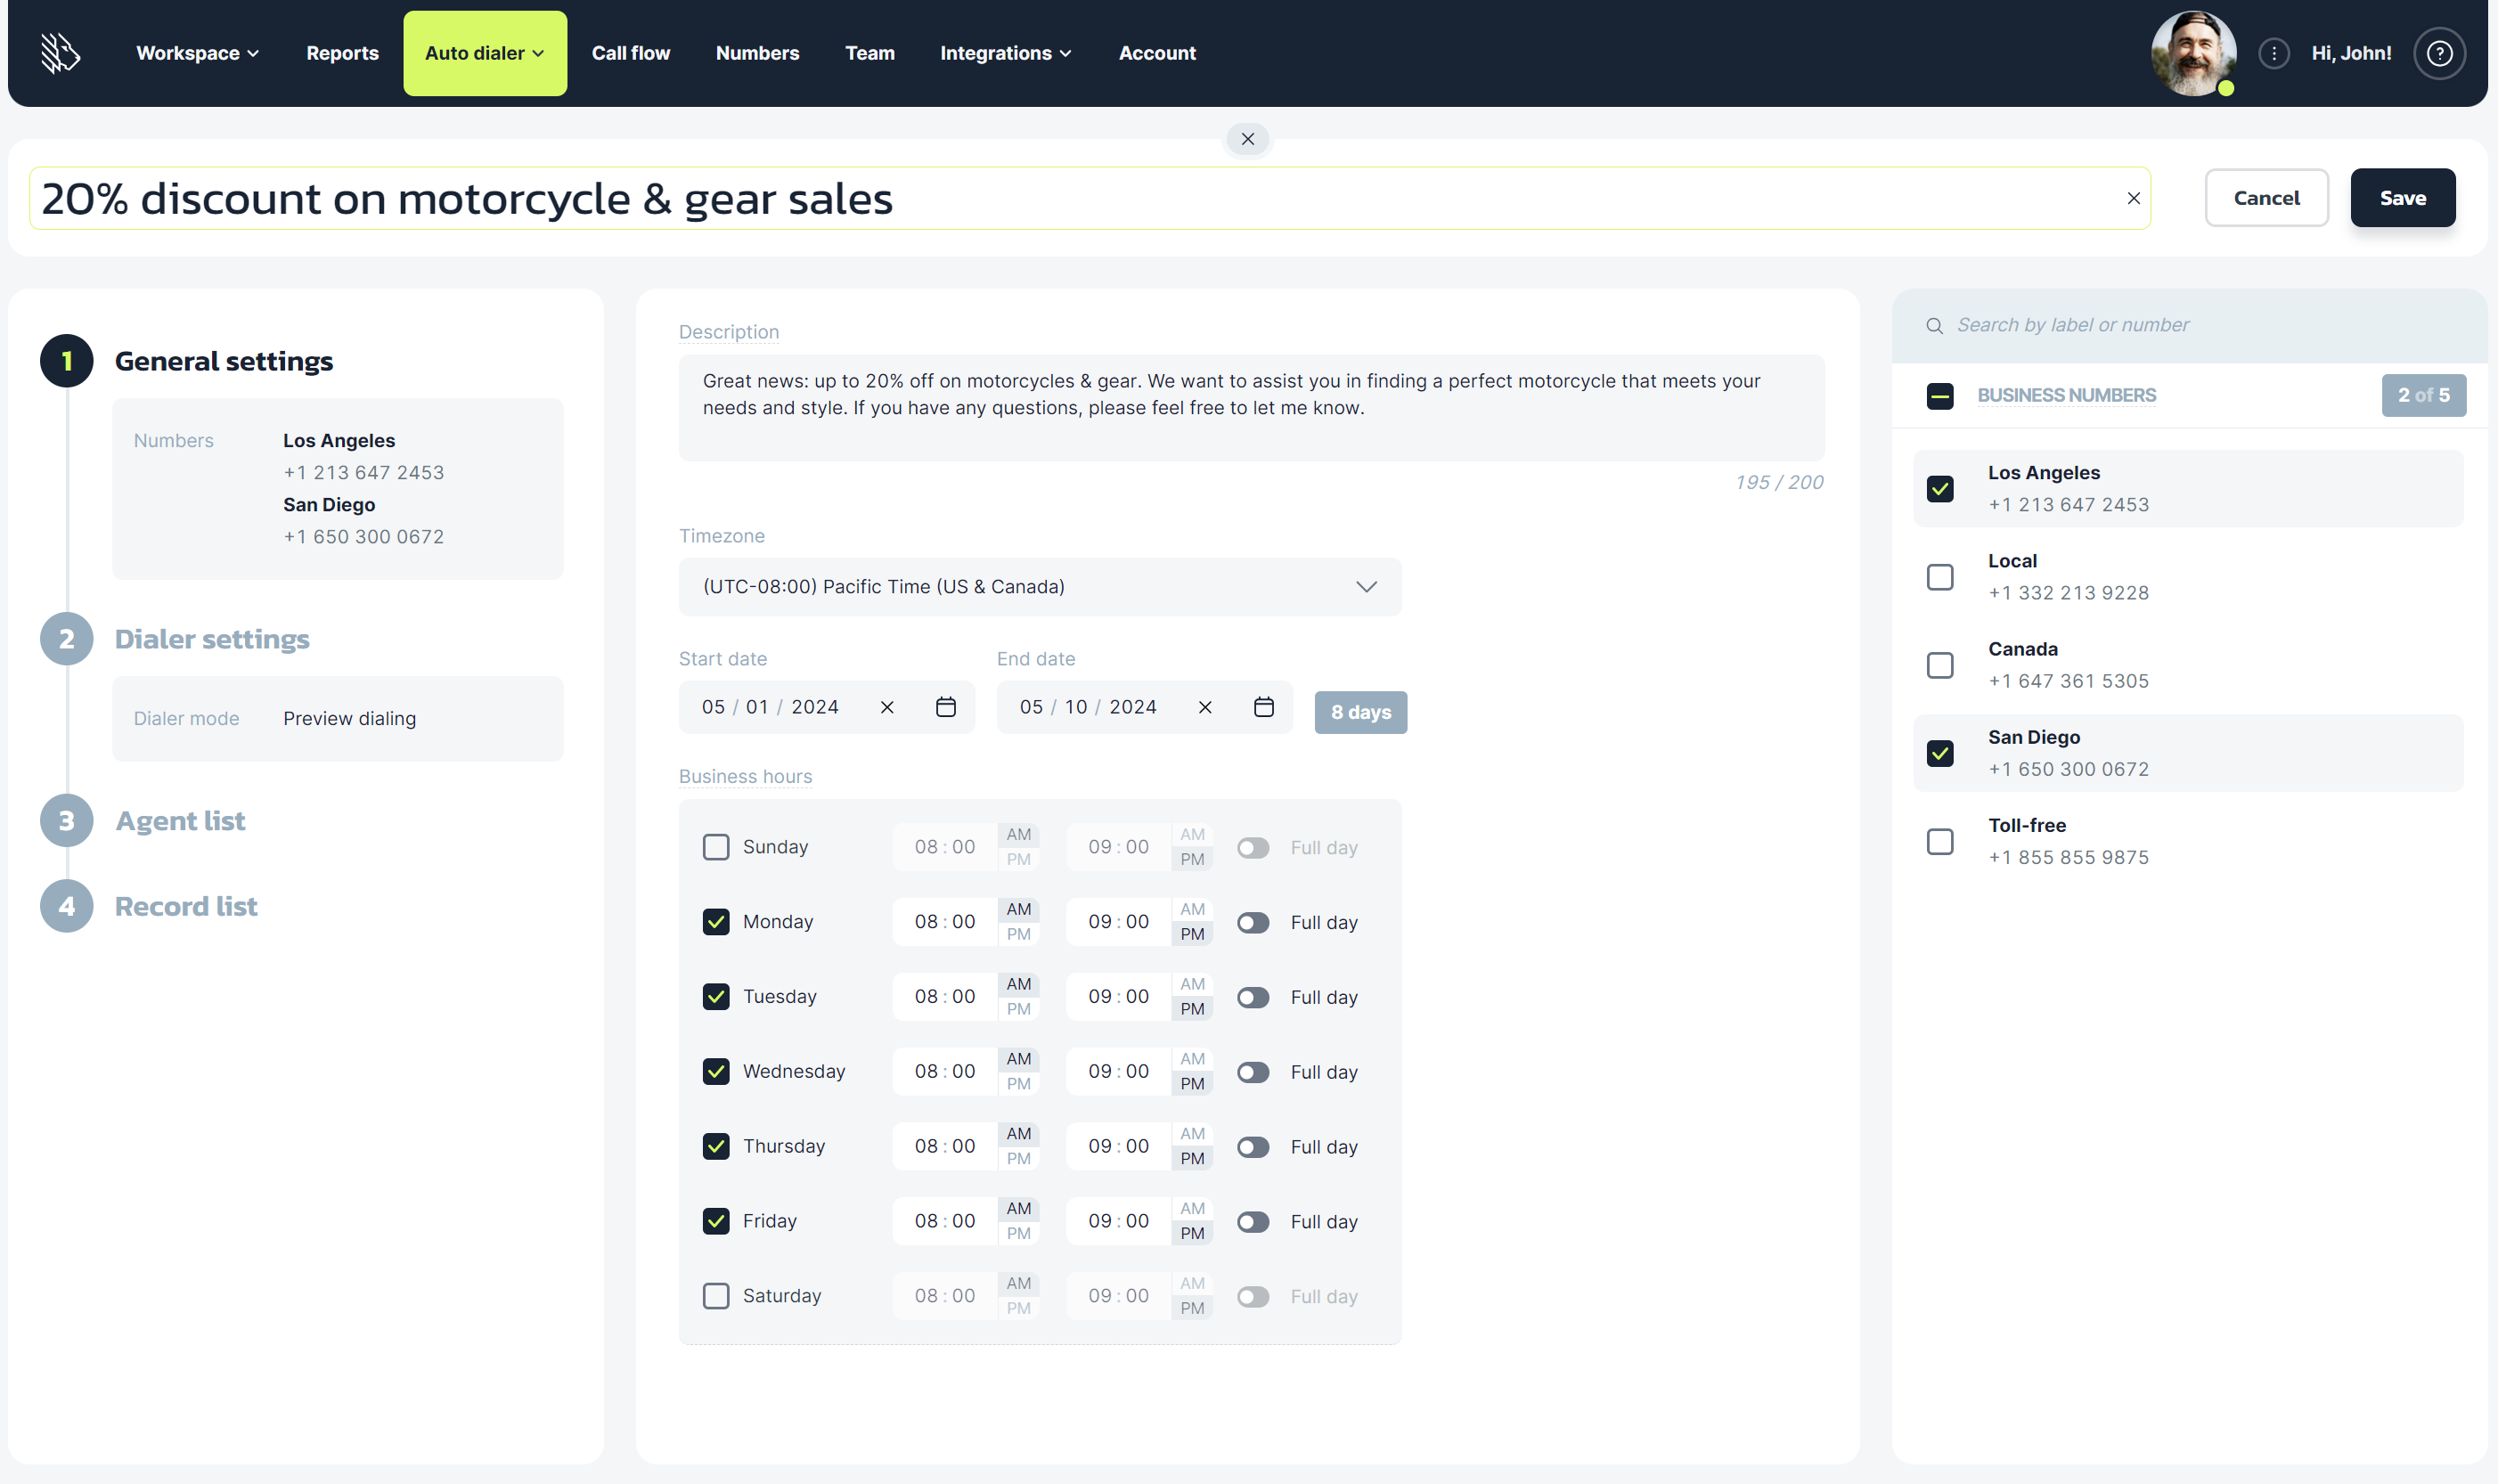Click the Save button
Screen dimensions: 2498x1484
coord(2402,198)
